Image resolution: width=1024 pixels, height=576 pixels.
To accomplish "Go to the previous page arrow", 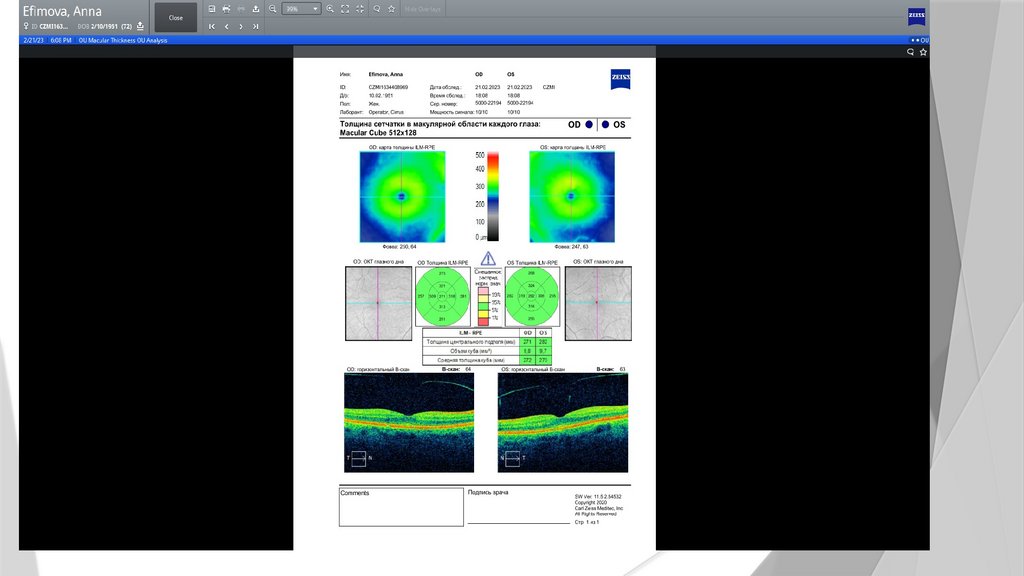I will click(x=227, y=27).
